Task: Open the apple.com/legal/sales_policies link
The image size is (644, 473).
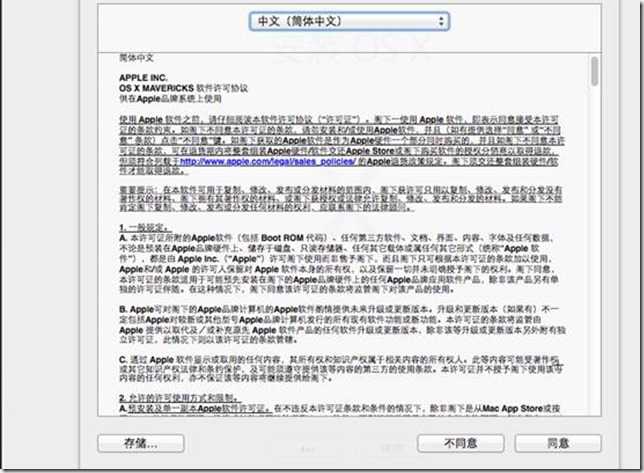Action: pos(267,161)
